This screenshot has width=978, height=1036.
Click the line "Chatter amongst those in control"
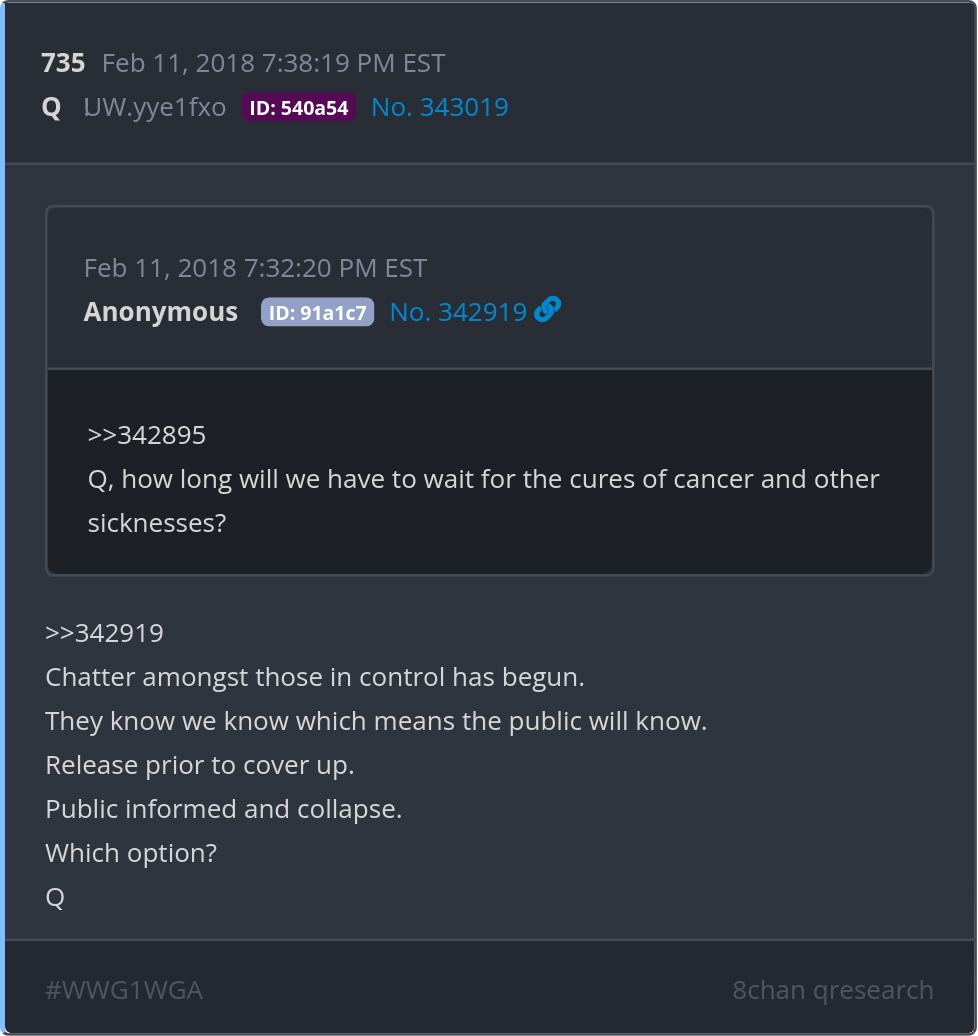(314, 677)
